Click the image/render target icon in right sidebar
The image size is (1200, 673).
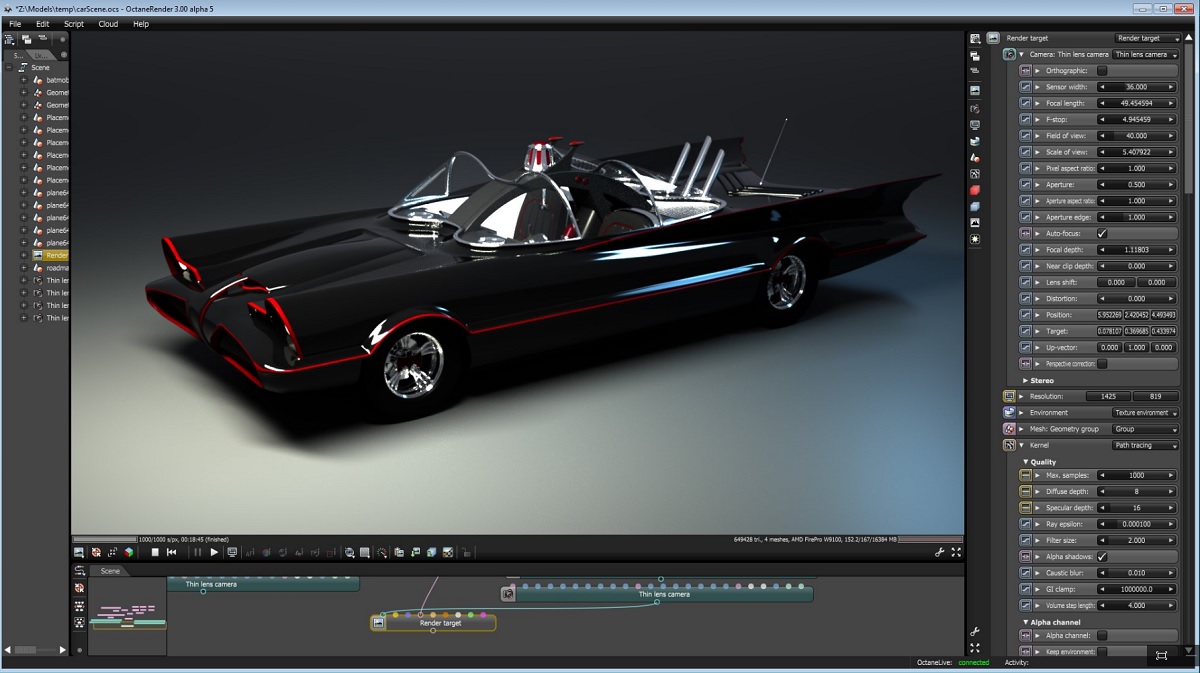[x=975, y=90]
